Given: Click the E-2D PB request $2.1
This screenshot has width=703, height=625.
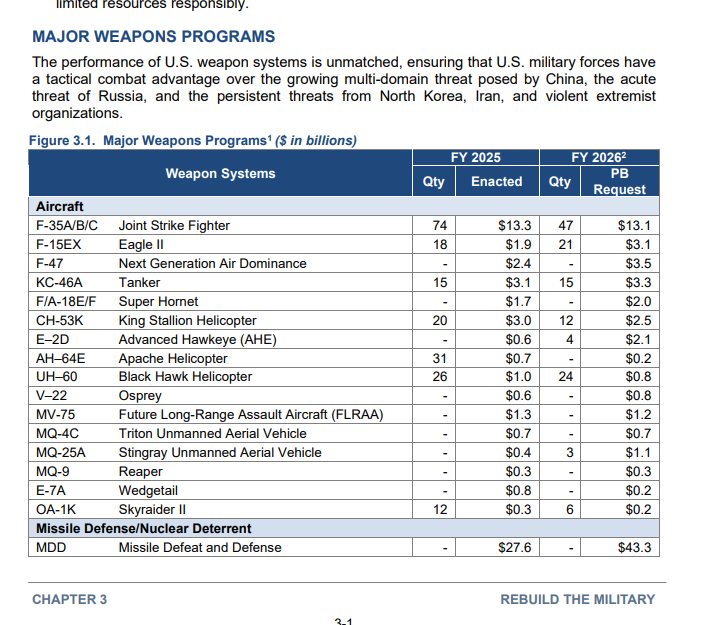Looking at the screenshot, I should click(x=638, y=339).
